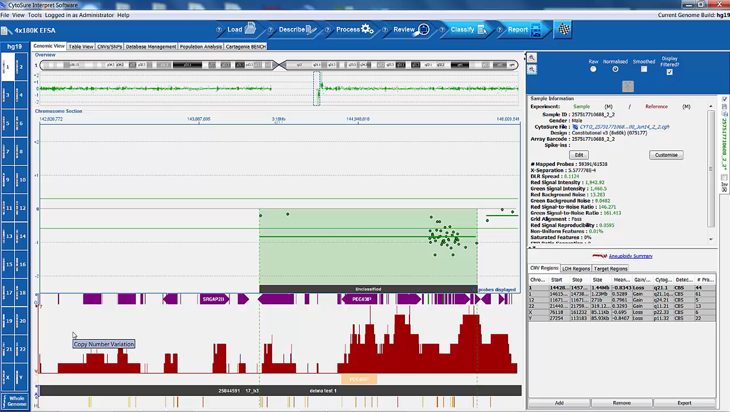The width and height of the screenshot is (730, 412).
Task: Select the chromosome Y Loss row
Action: [x=622, y=318]
